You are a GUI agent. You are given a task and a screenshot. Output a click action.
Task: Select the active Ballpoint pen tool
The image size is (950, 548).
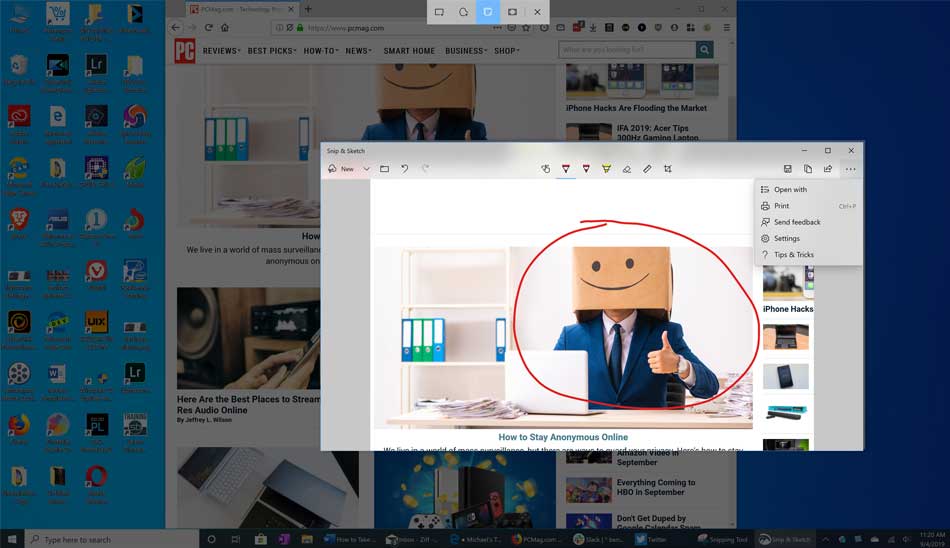pyautogui.click(x=566, y=169)
